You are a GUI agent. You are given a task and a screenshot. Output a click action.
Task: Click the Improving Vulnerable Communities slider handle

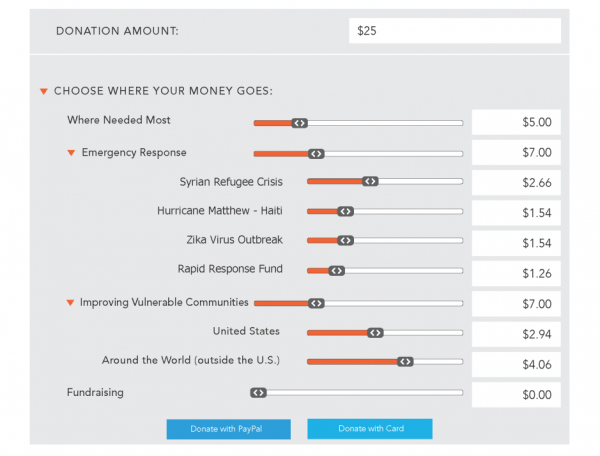316,303
